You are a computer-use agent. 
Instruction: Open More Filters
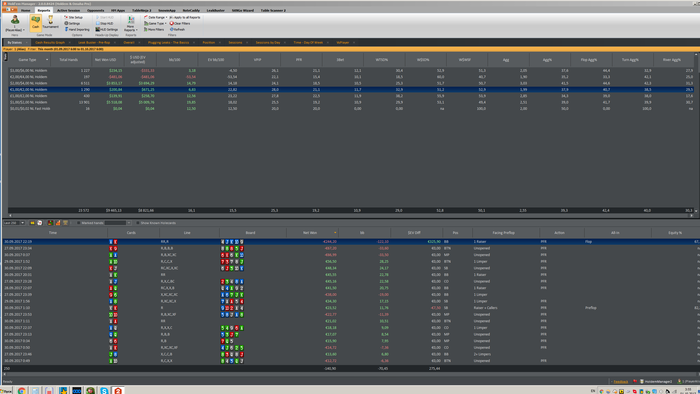[x=154, y=29]
